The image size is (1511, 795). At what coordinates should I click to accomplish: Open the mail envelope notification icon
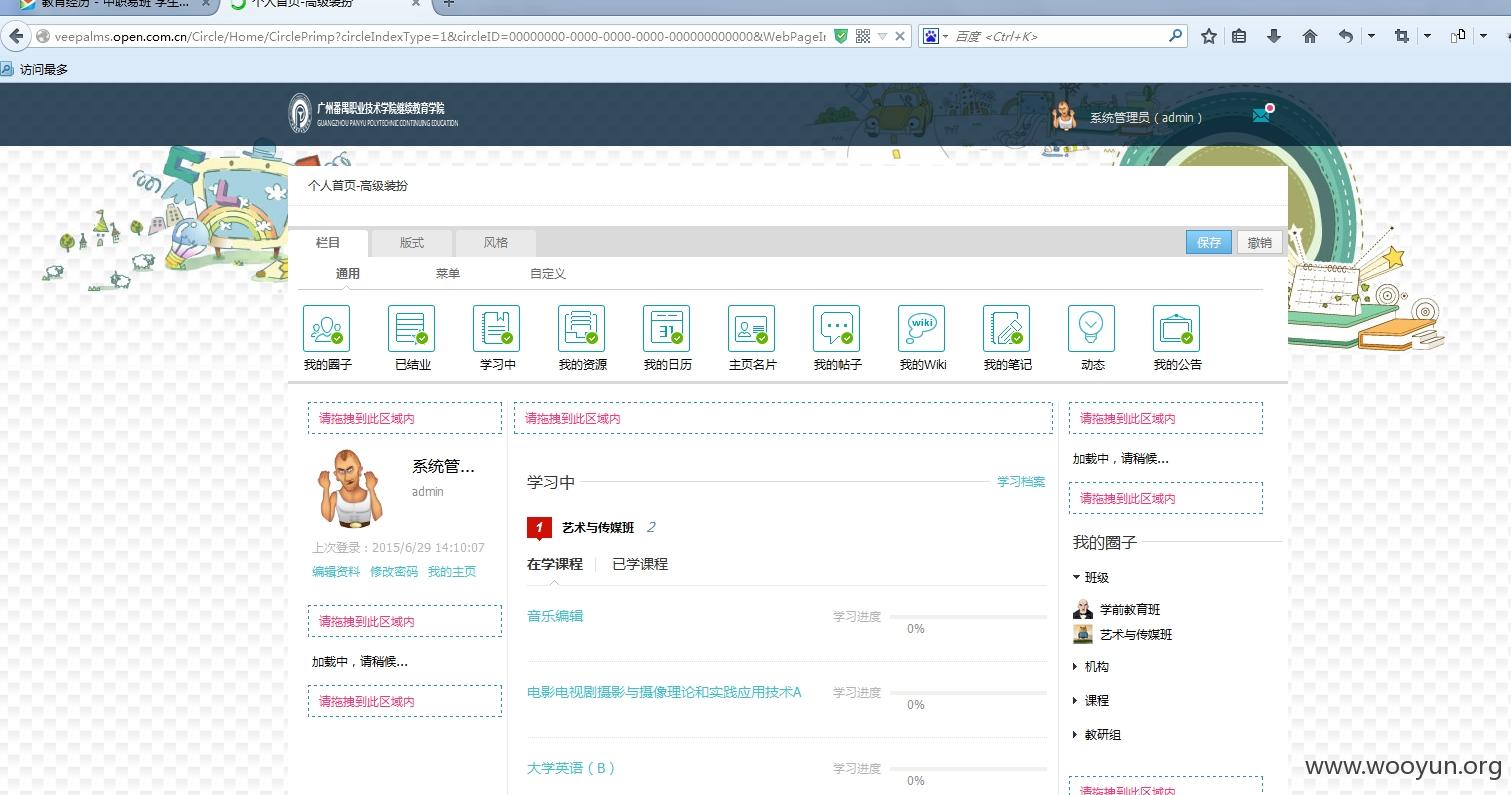(1261, 115)
